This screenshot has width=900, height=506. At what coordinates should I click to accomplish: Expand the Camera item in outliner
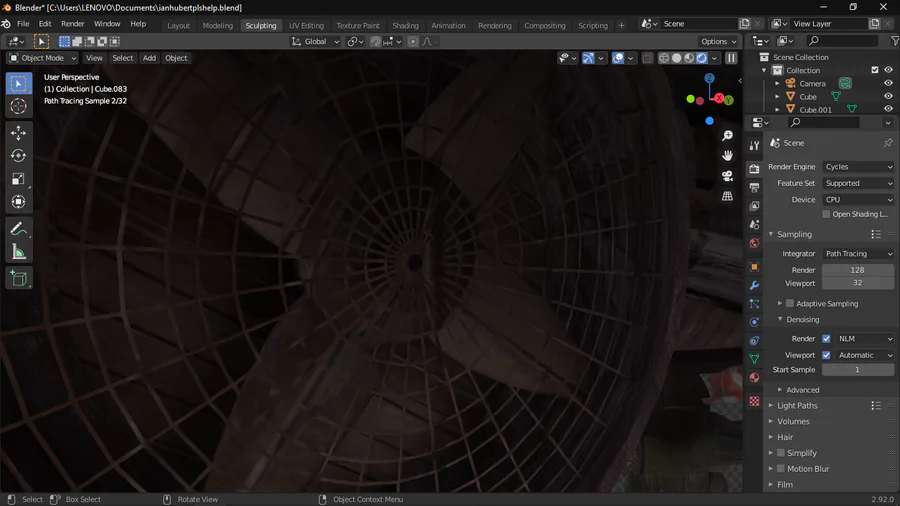pos(777,83)
